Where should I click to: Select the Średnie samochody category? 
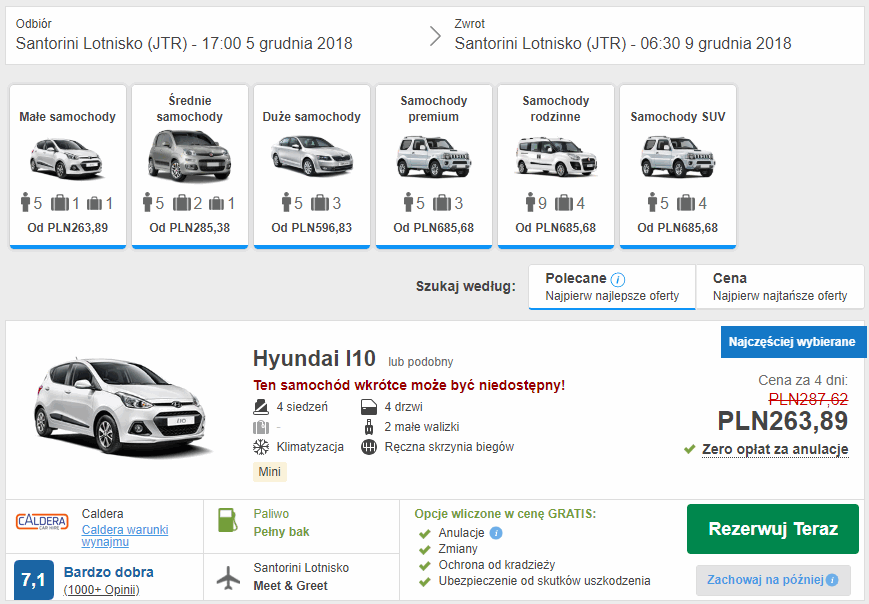tap(190, 166)
